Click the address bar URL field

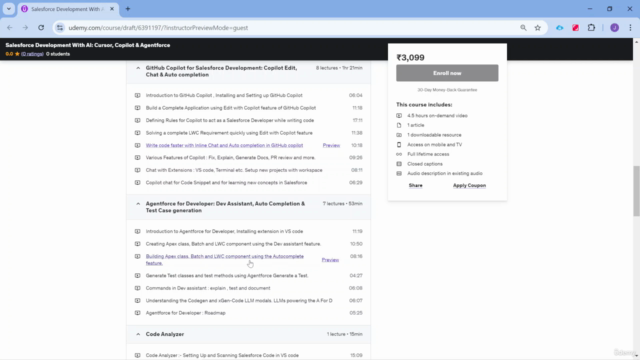pos(286,28)
